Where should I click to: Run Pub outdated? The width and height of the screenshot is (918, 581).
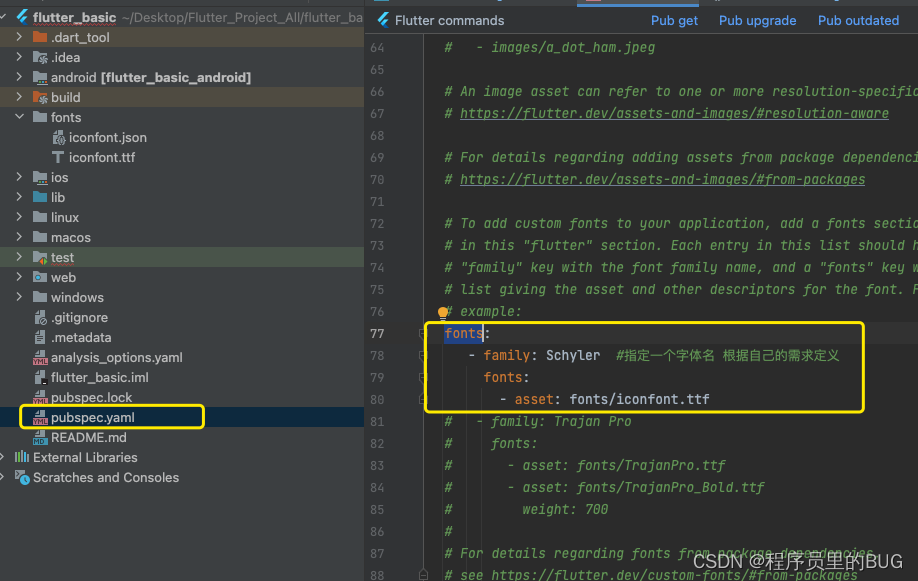pyautogui.click(x=858, y=20)
